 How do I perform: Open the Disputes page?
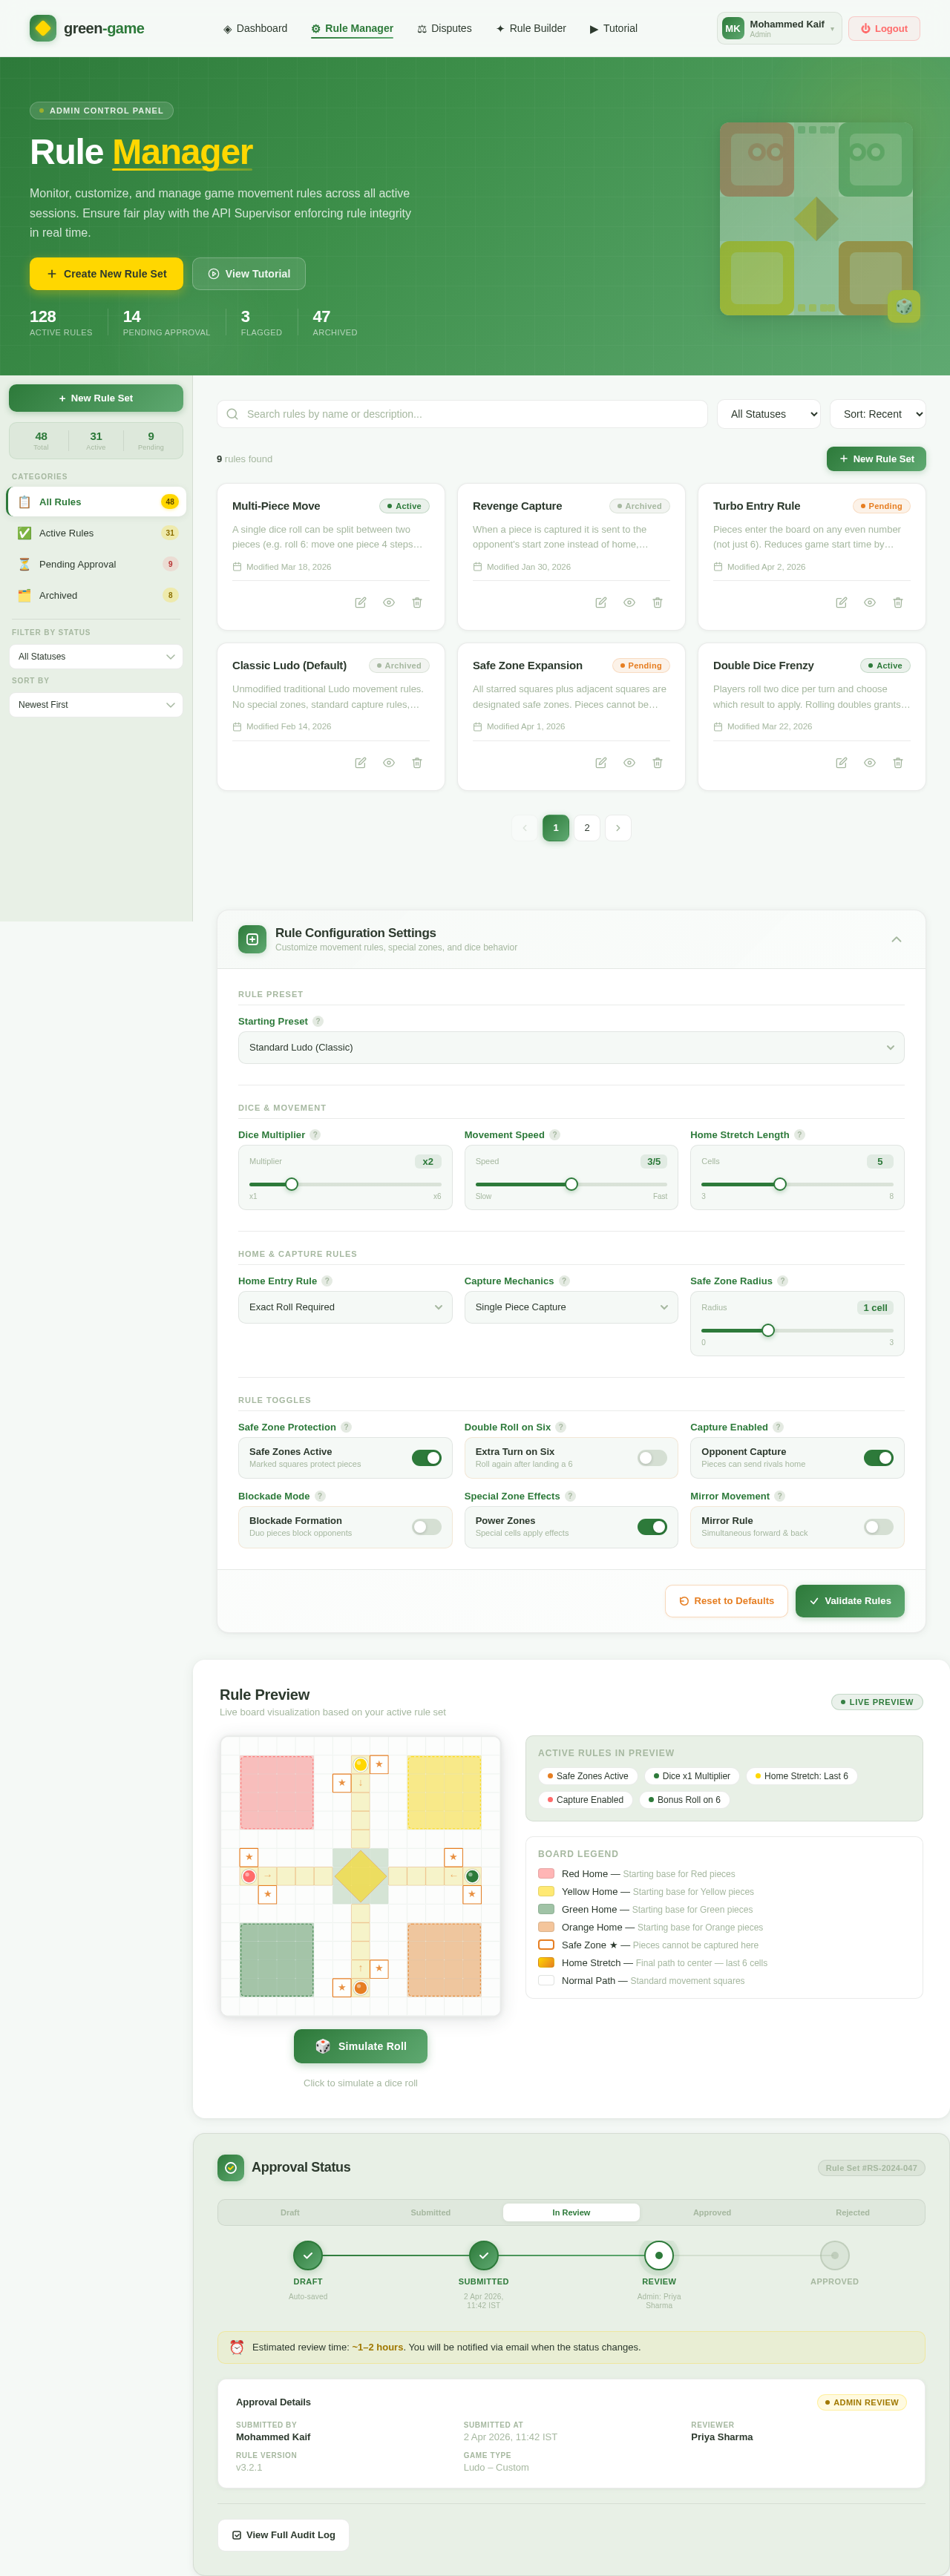(444, 28)
